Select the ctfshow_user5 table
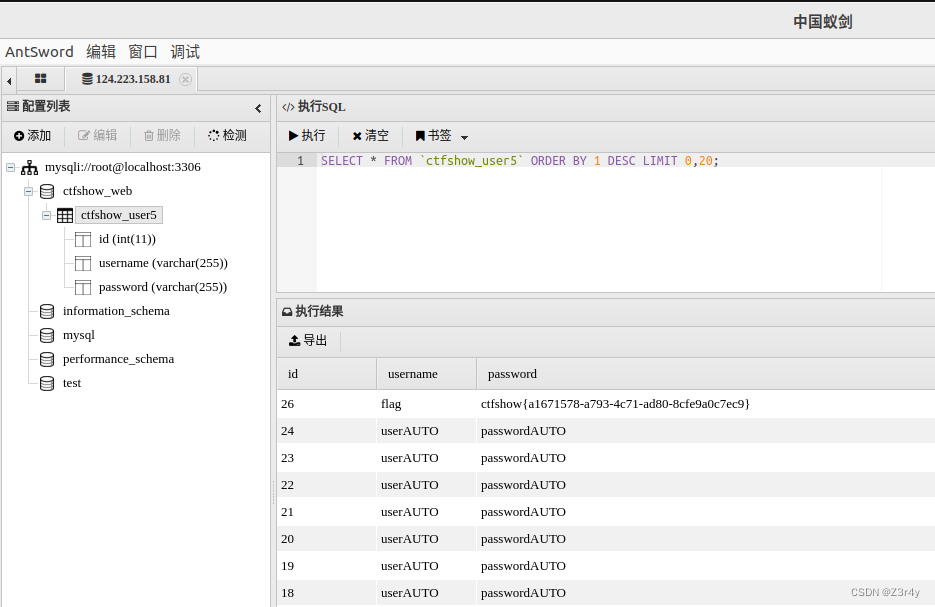This screenshot has width=935, height=607. (118, 214)
